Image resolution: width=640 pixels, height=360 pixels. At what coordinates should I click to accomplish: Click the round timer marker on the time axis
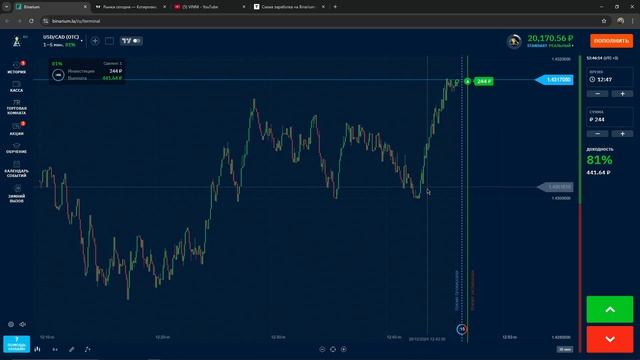462,329
